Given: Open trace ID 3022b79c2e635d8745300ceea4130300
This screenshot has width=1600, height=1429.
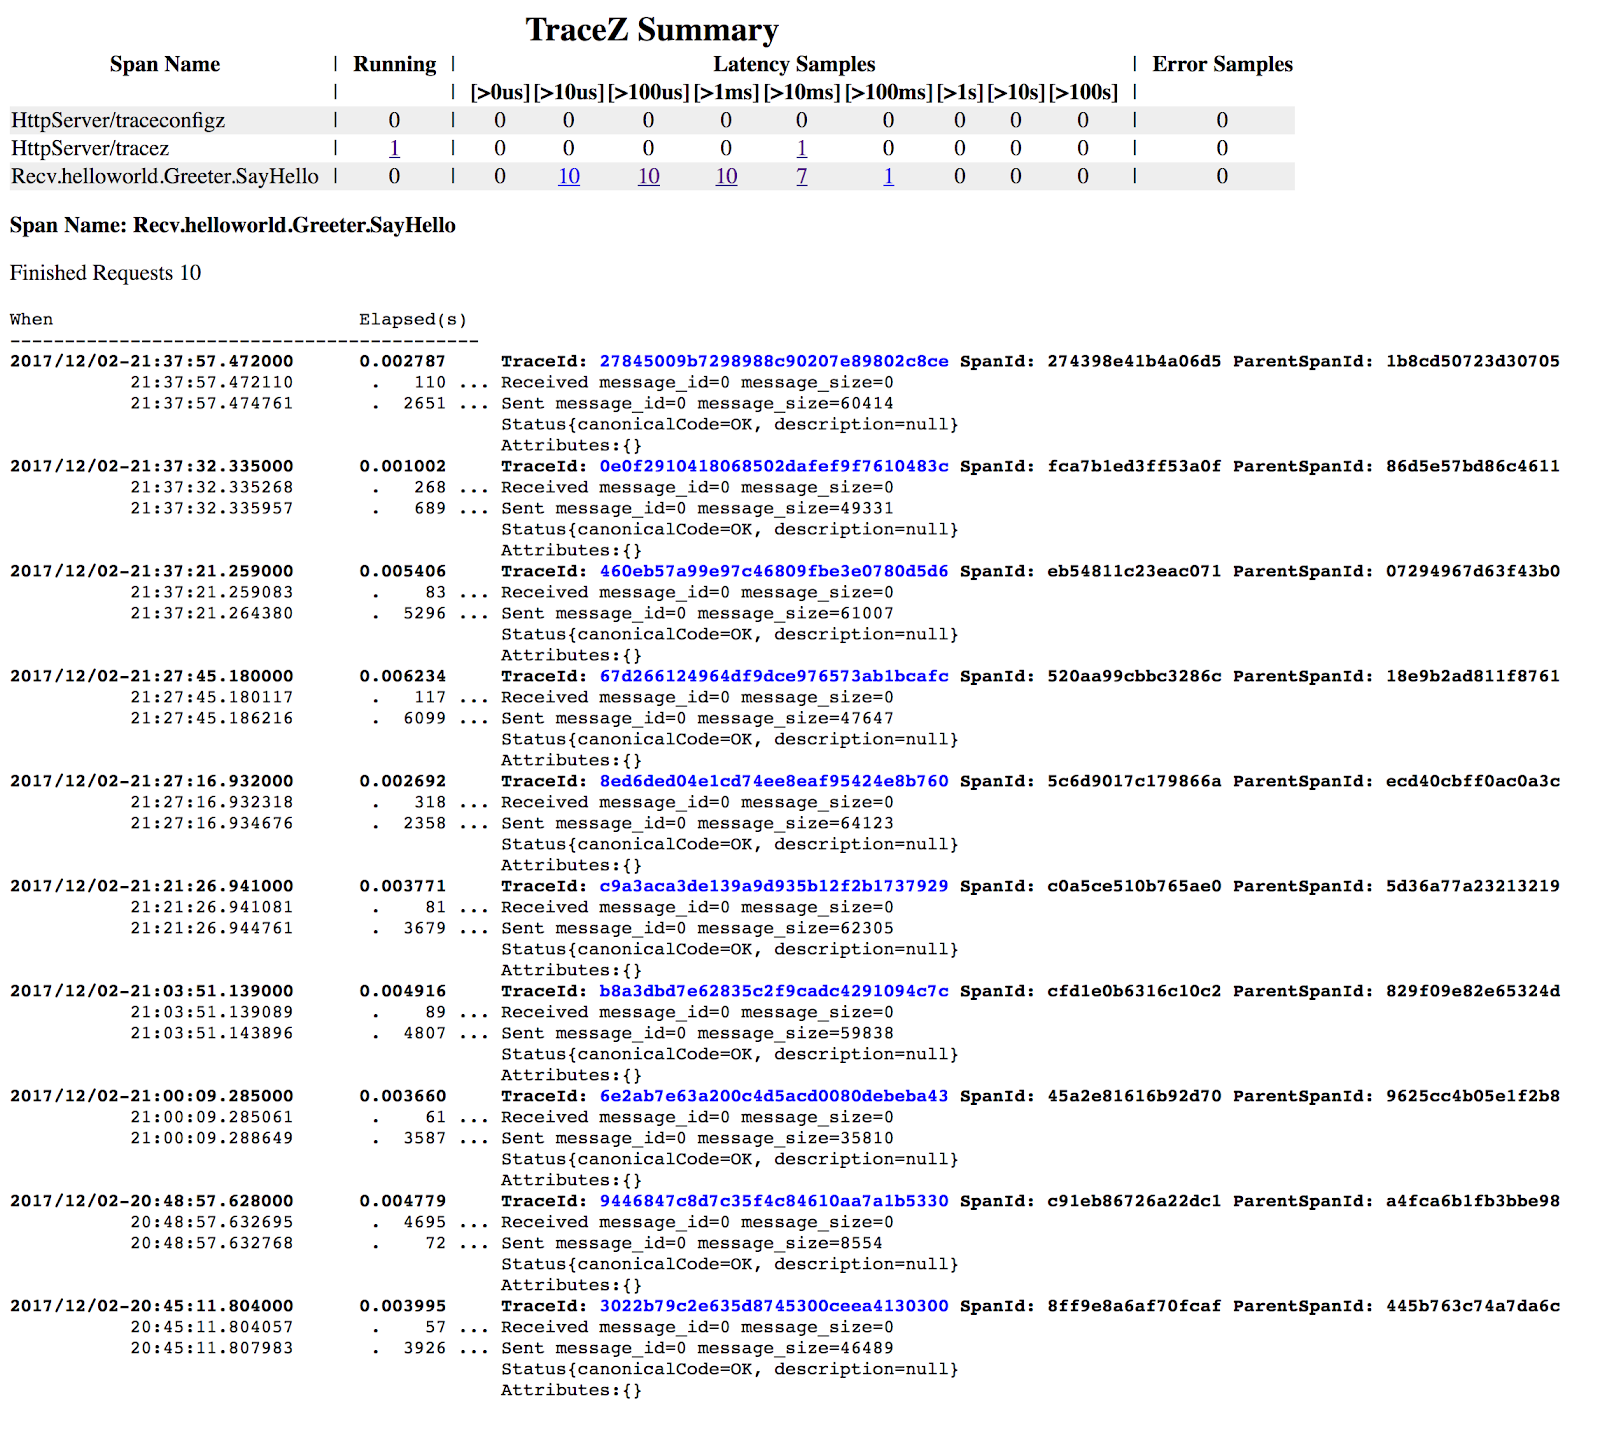Looking at the screenshot, I should pos(774,1306).
